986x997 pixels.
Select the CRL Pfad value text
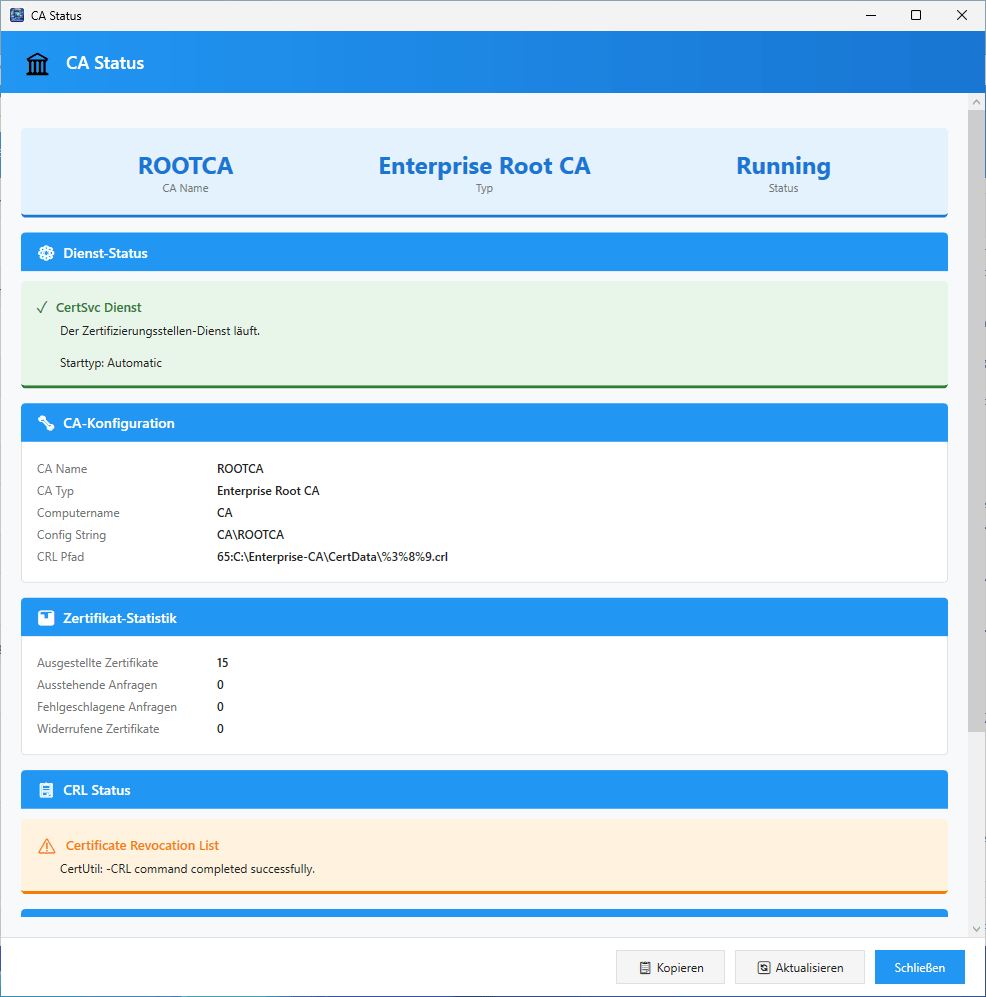coord(331,556)
